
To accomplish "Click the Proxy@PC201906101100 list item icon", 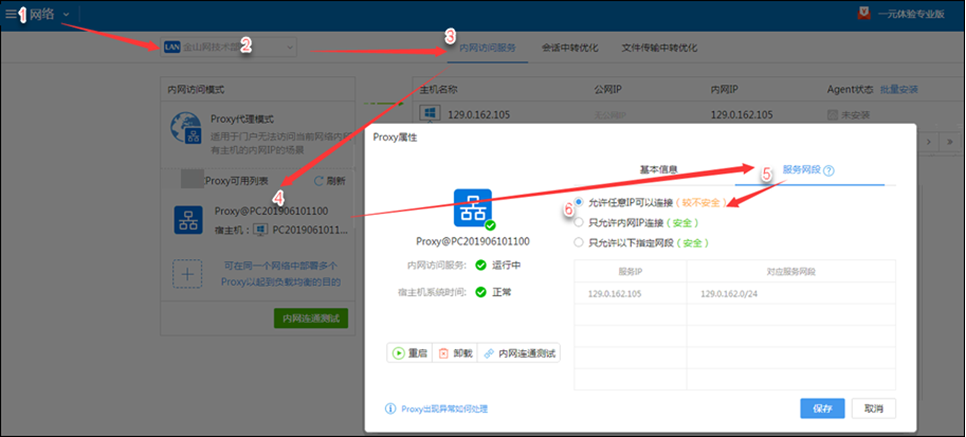I will [189, 220].
